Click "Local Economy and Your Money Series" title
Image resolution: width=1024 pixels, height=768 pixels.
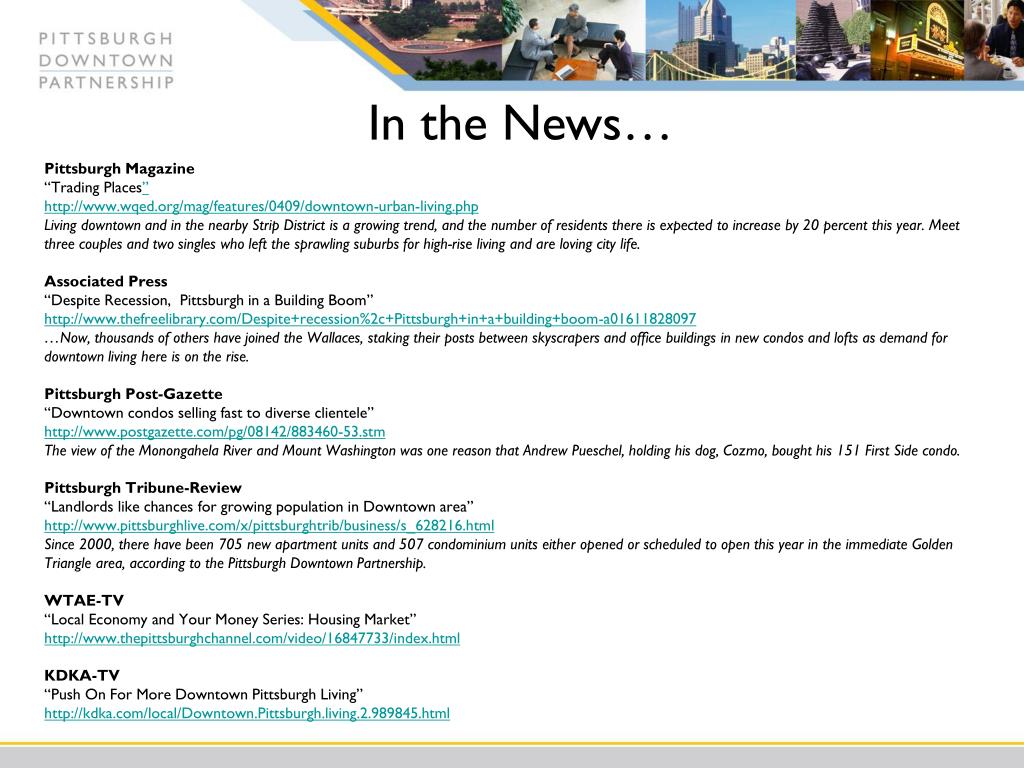(231, 619)
